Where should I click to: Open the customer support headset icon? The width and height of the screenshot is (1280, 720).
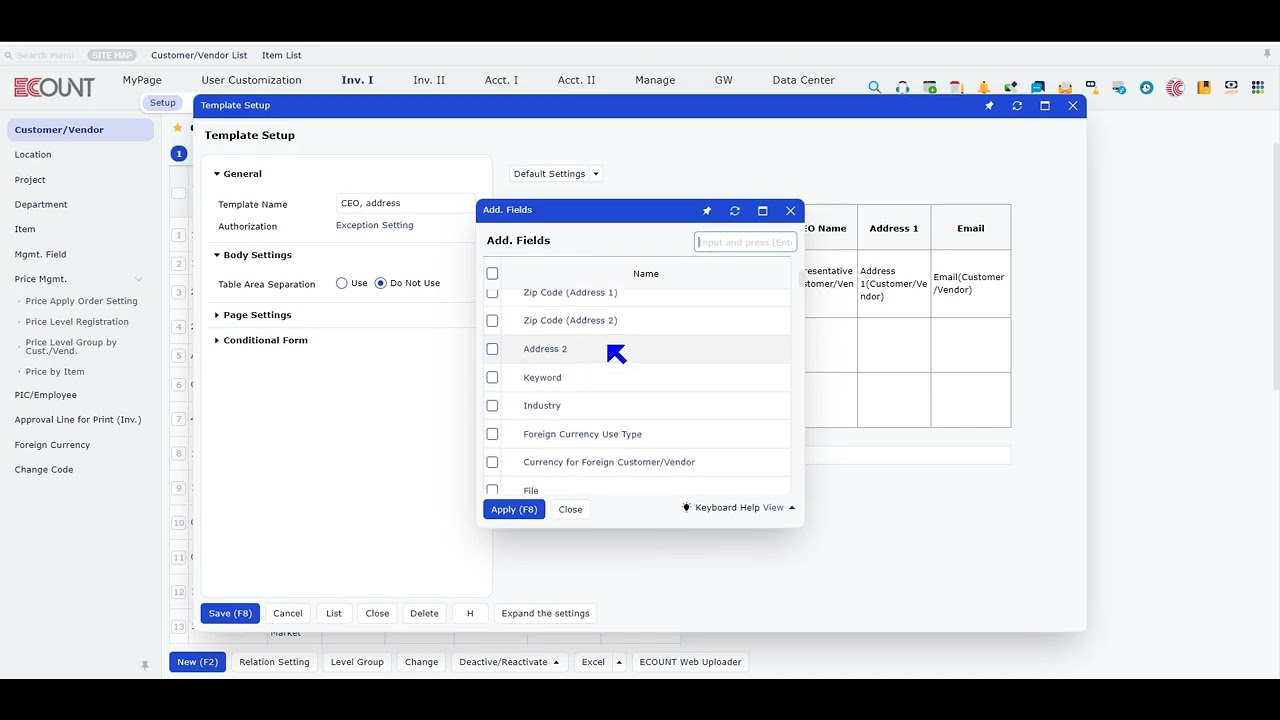902,87
